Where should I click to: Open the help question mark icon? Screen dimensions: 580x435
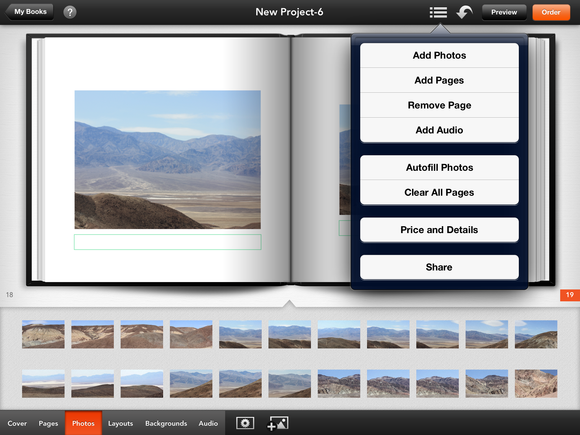70,12
